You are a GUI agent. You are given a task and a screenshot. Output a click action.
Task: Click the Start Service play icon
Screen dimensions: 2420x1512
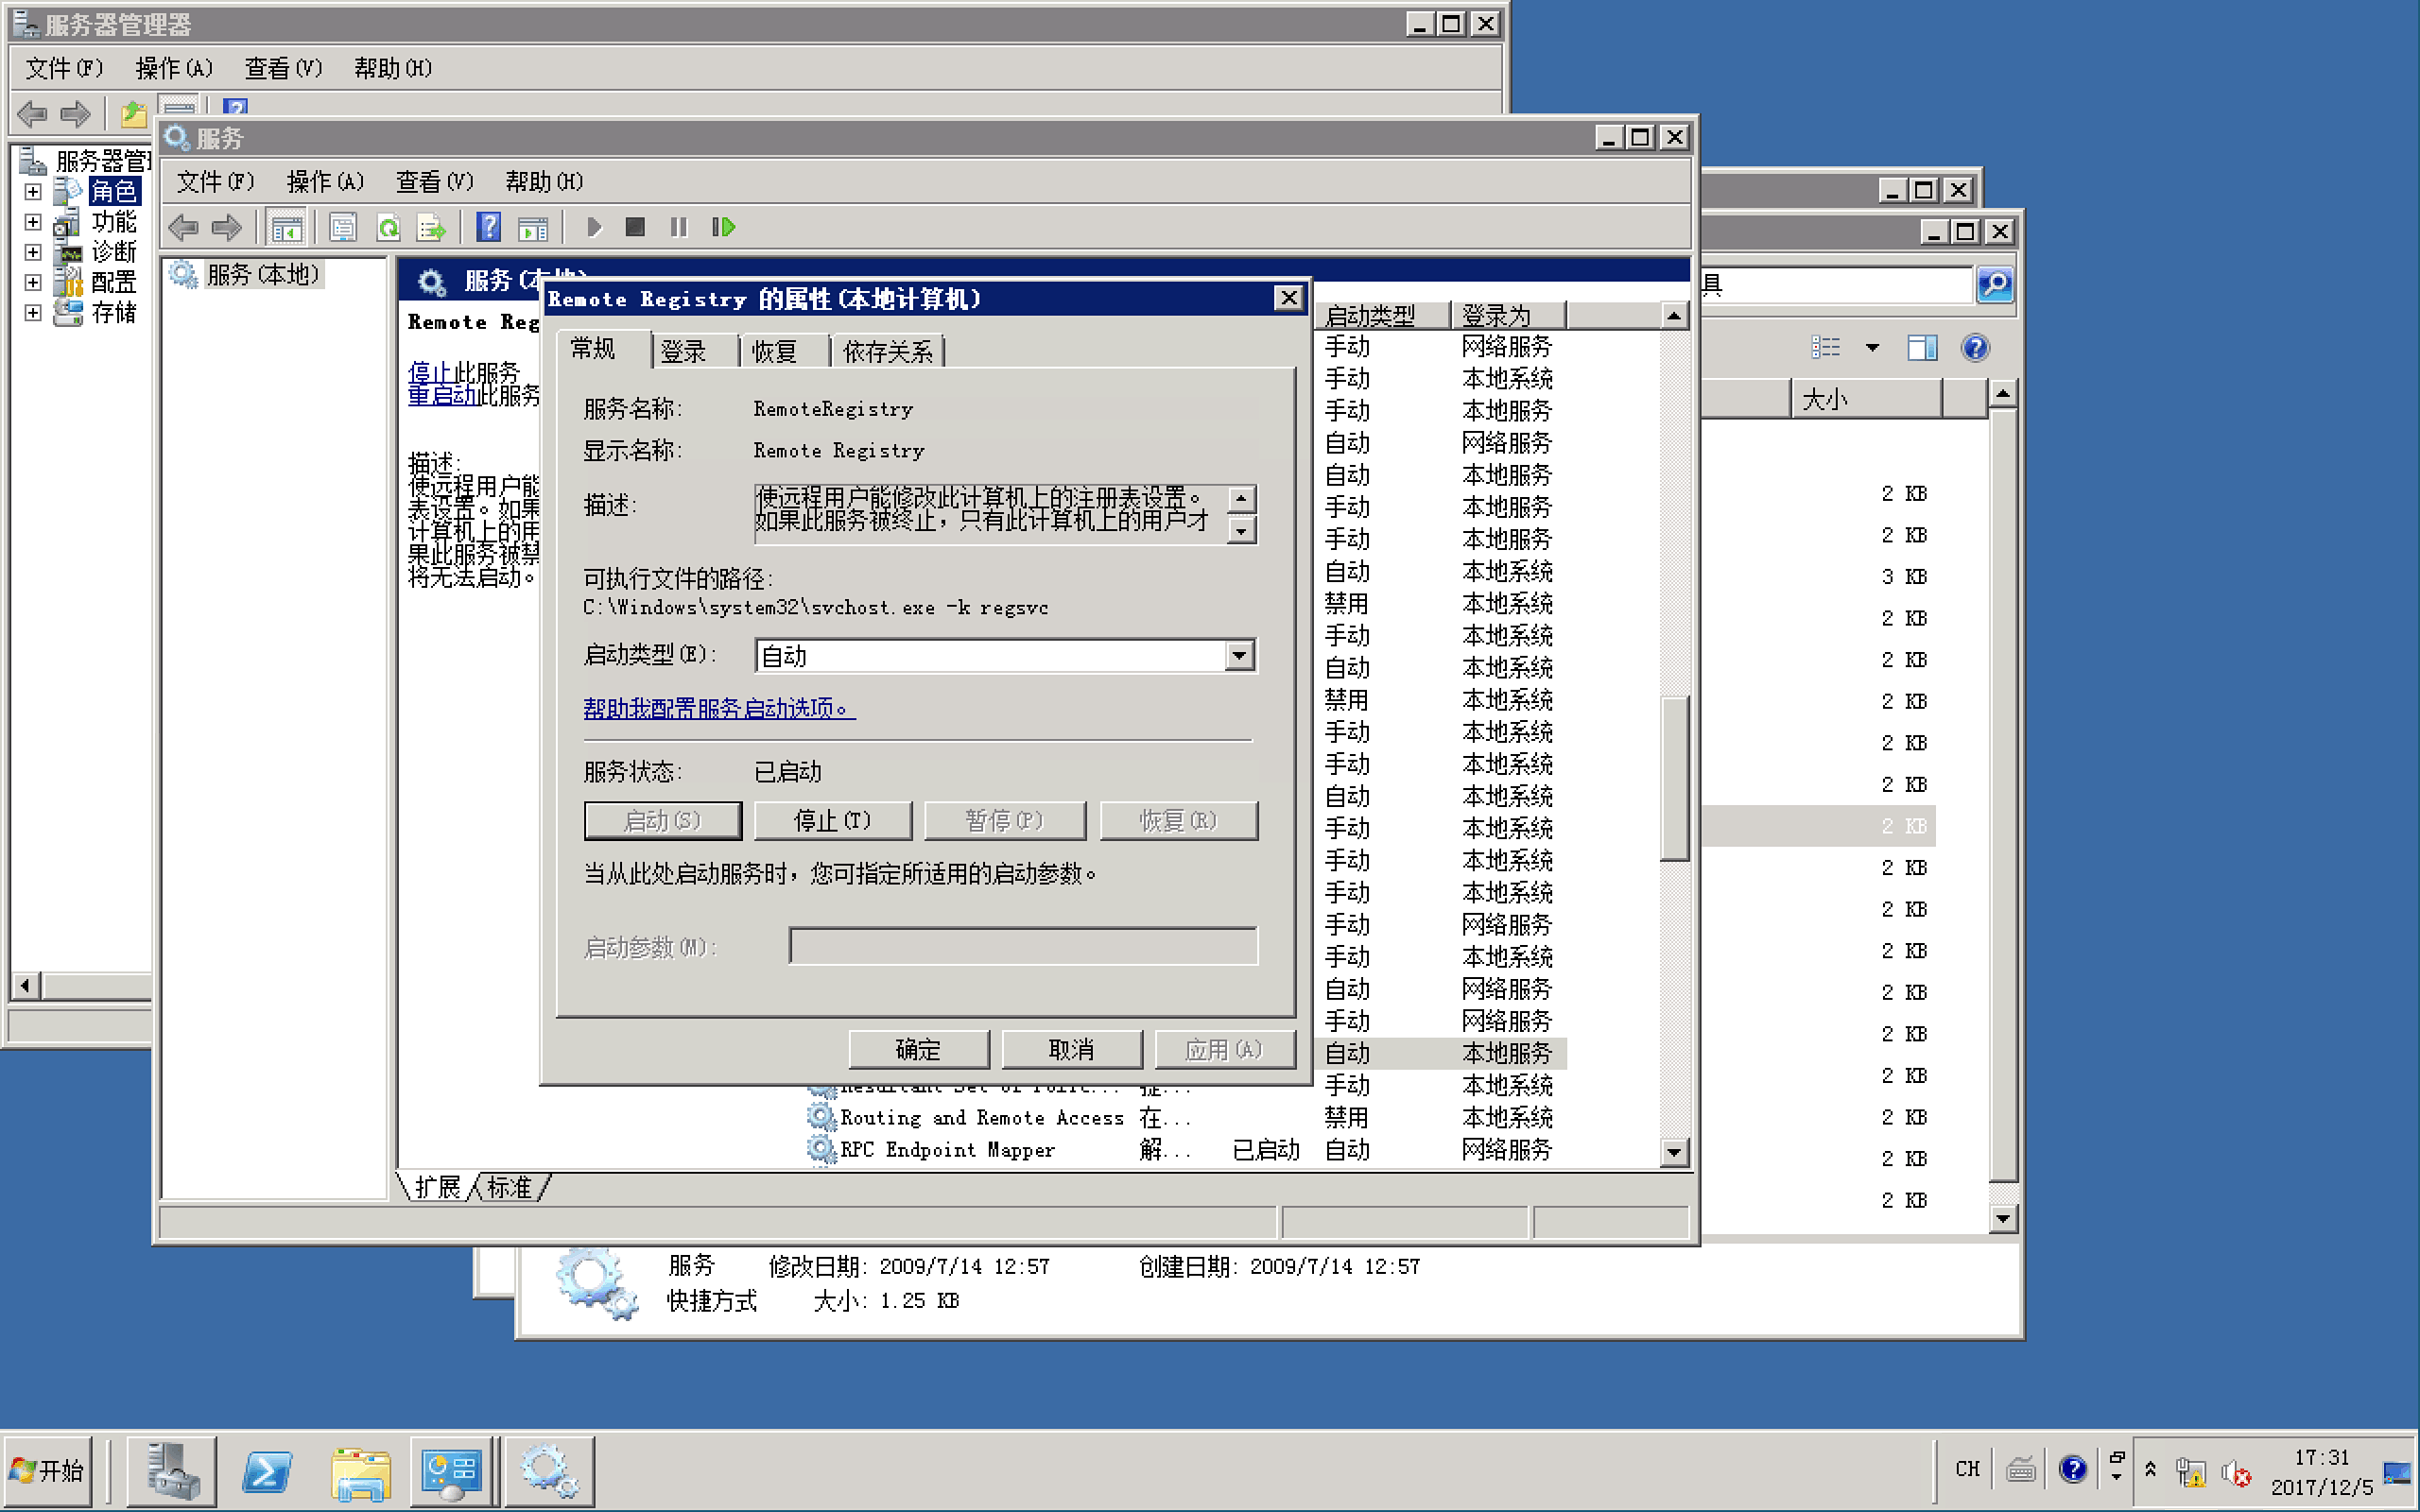point(594,228)
